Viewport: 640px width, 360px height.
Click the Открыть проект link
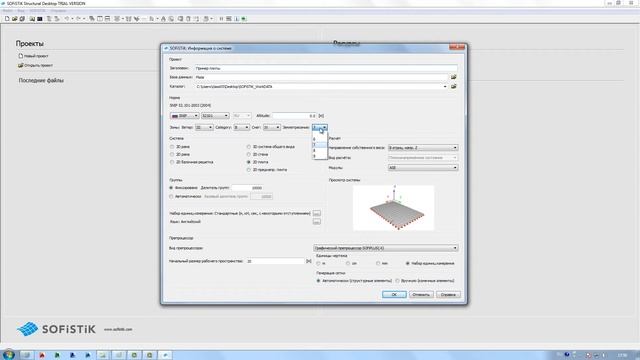(x=38, y=65)
